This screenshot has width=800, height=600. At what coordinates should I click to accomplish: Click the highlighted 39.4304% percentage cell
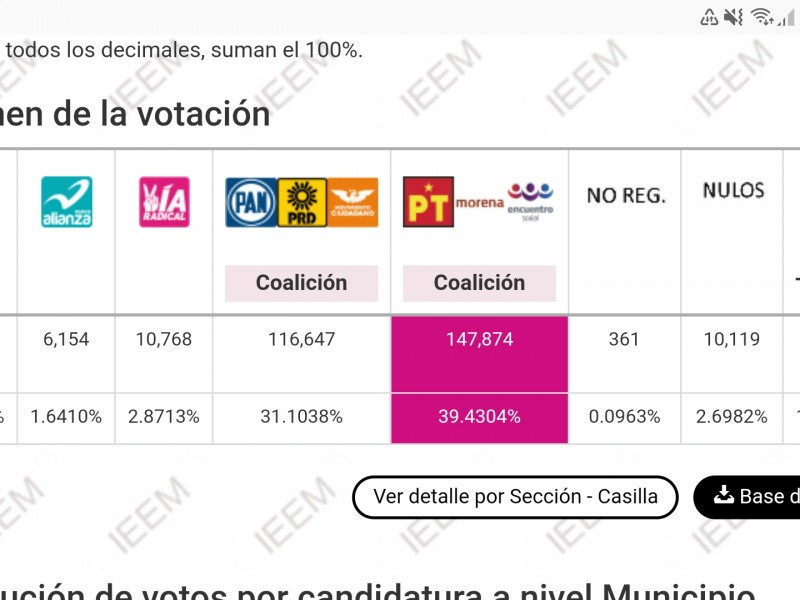(480, 418)
